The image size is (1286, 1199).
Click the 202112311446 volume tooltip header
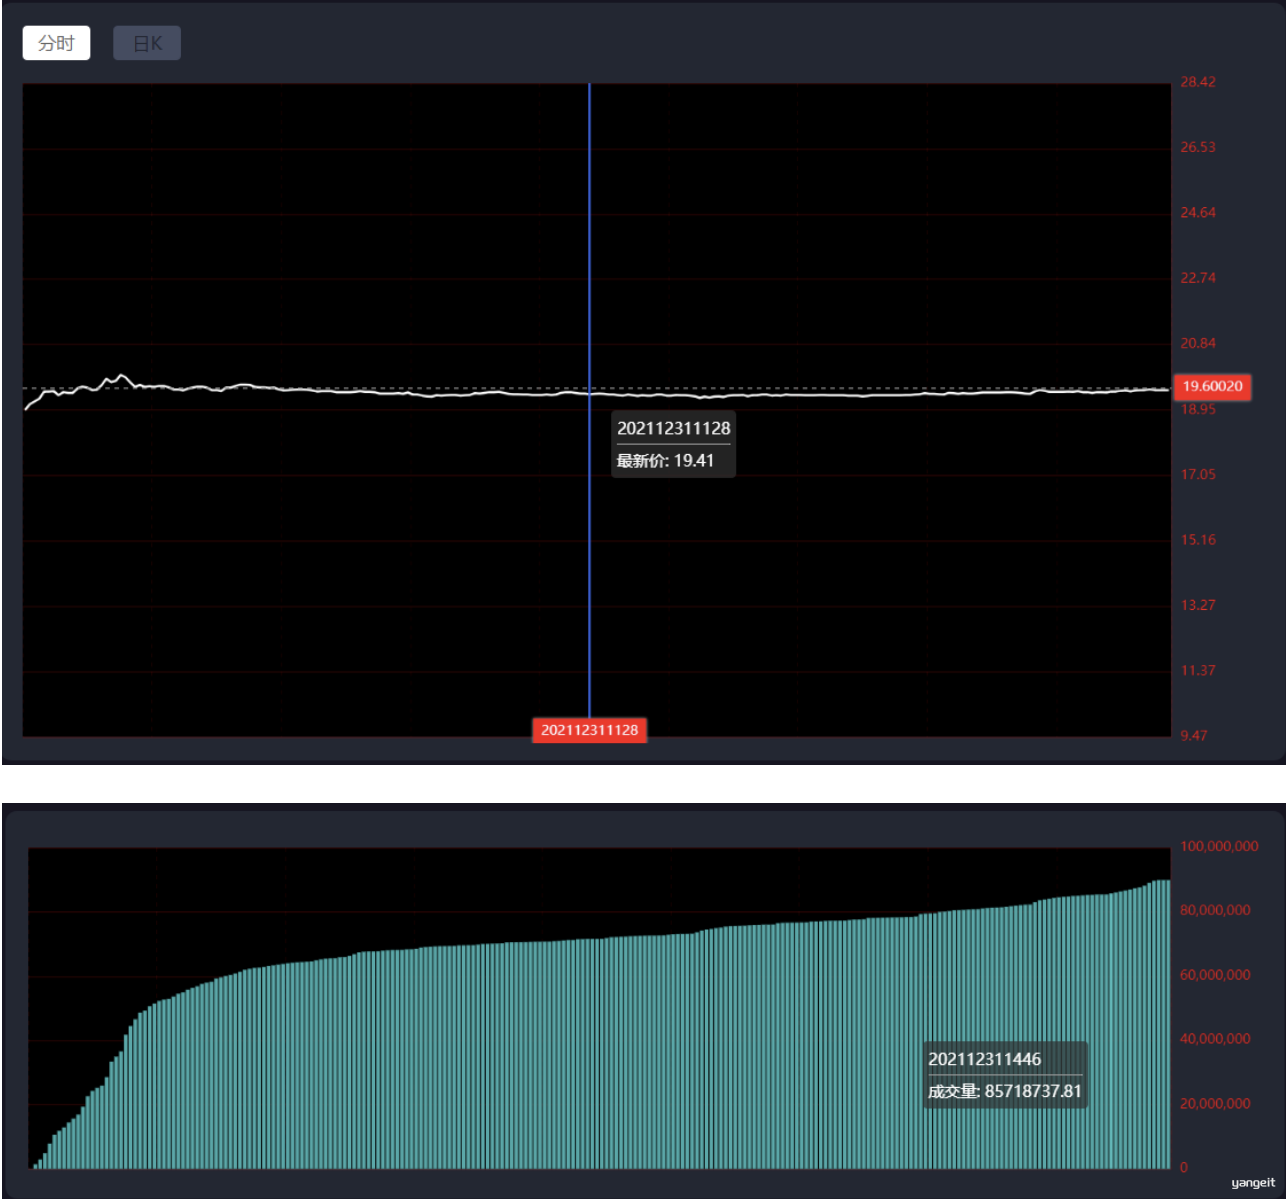(x=984, y=1059)
